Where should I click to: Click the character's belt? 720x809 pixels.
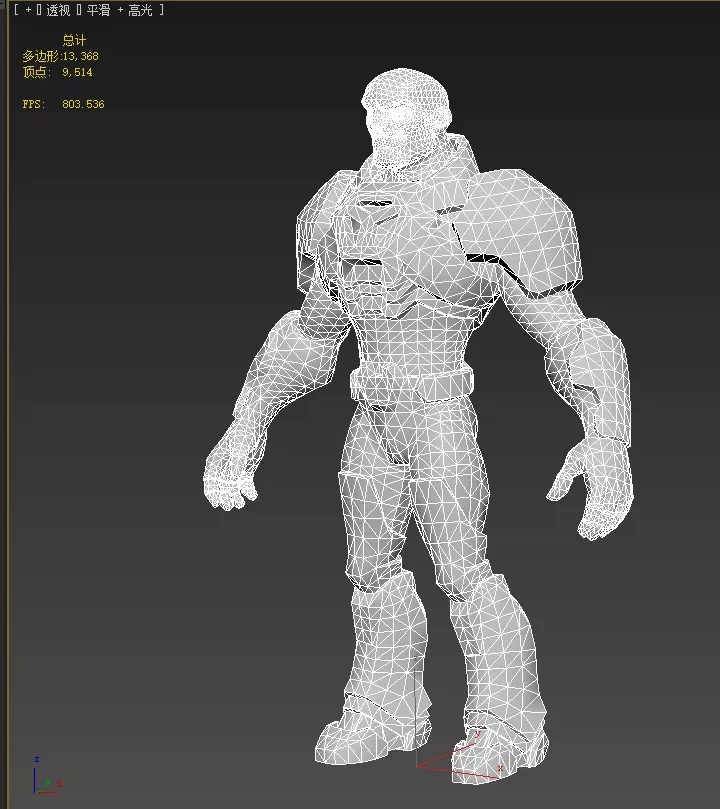(x=412, y=384)
